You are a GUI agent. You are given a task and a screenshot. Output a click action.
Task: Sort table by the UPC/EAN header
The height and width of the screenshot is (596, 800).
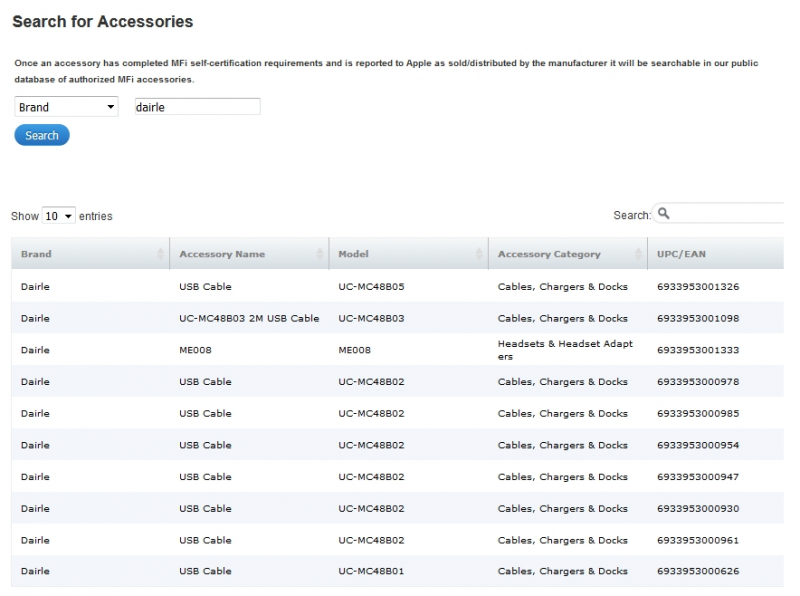click(x=681, y=254)
